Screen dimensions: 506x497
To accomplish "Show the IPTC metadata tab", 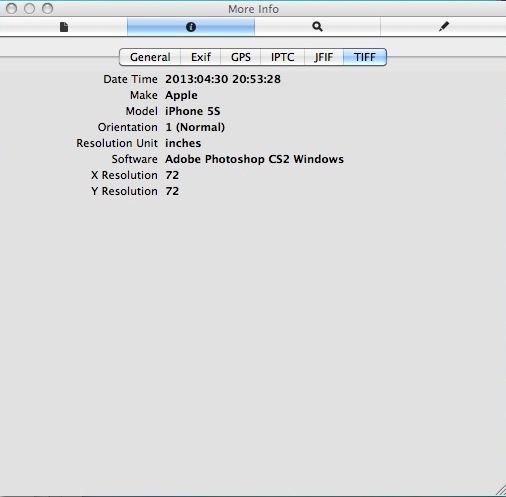I will pyautogui.click(x=282, y=57).
